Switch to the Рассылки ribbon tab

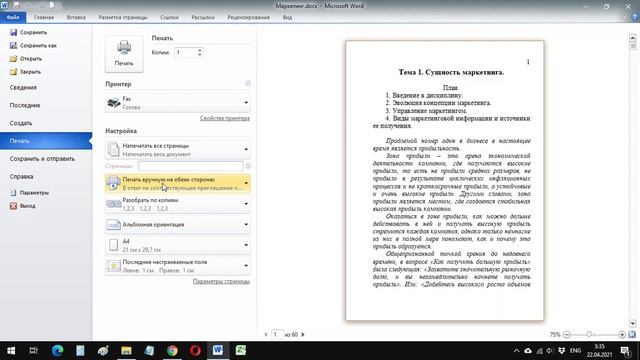tap(203, 17)
